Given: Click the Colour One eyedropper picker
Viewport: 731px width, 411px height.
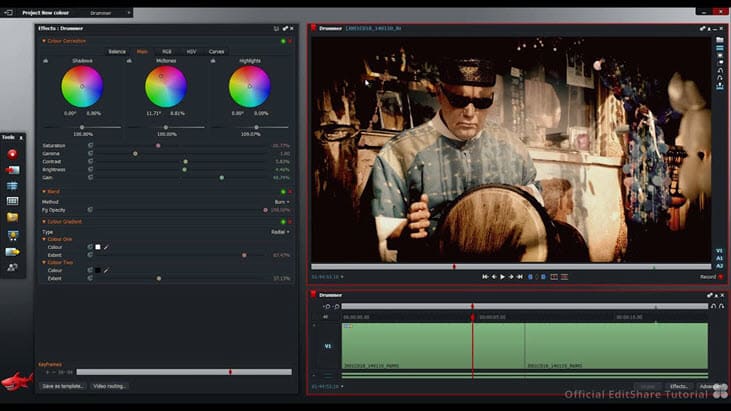Looking at the screenshot, I should pos(106,246).
